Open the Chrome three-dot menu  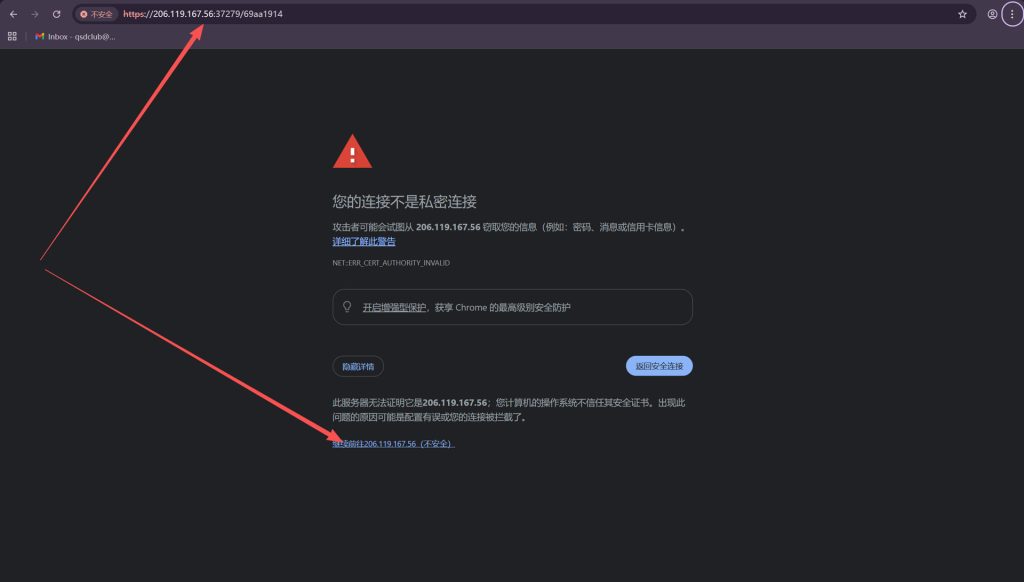click(1012, 14)
